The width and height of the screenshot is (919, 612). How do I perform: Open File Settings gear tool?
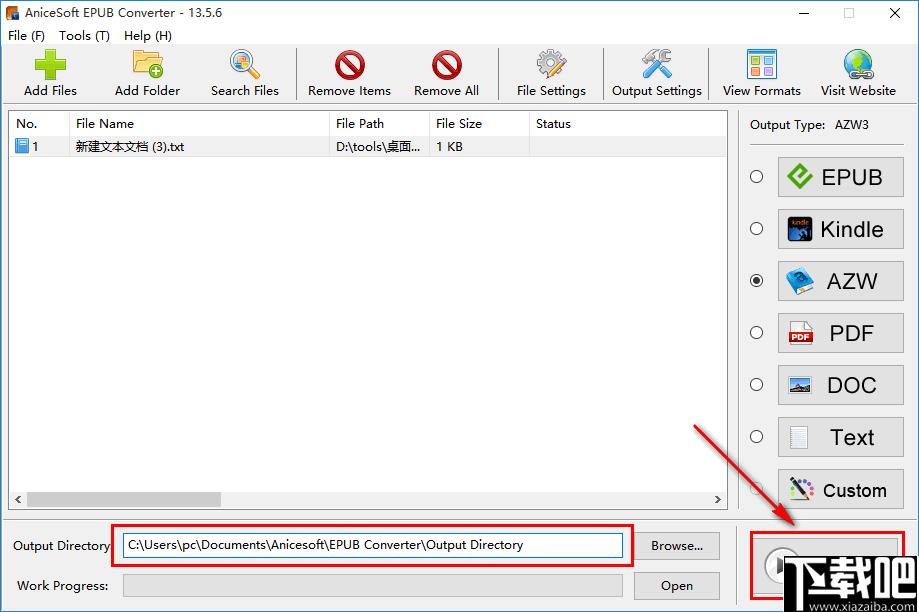pyautogui.click(x=551, y=73)
